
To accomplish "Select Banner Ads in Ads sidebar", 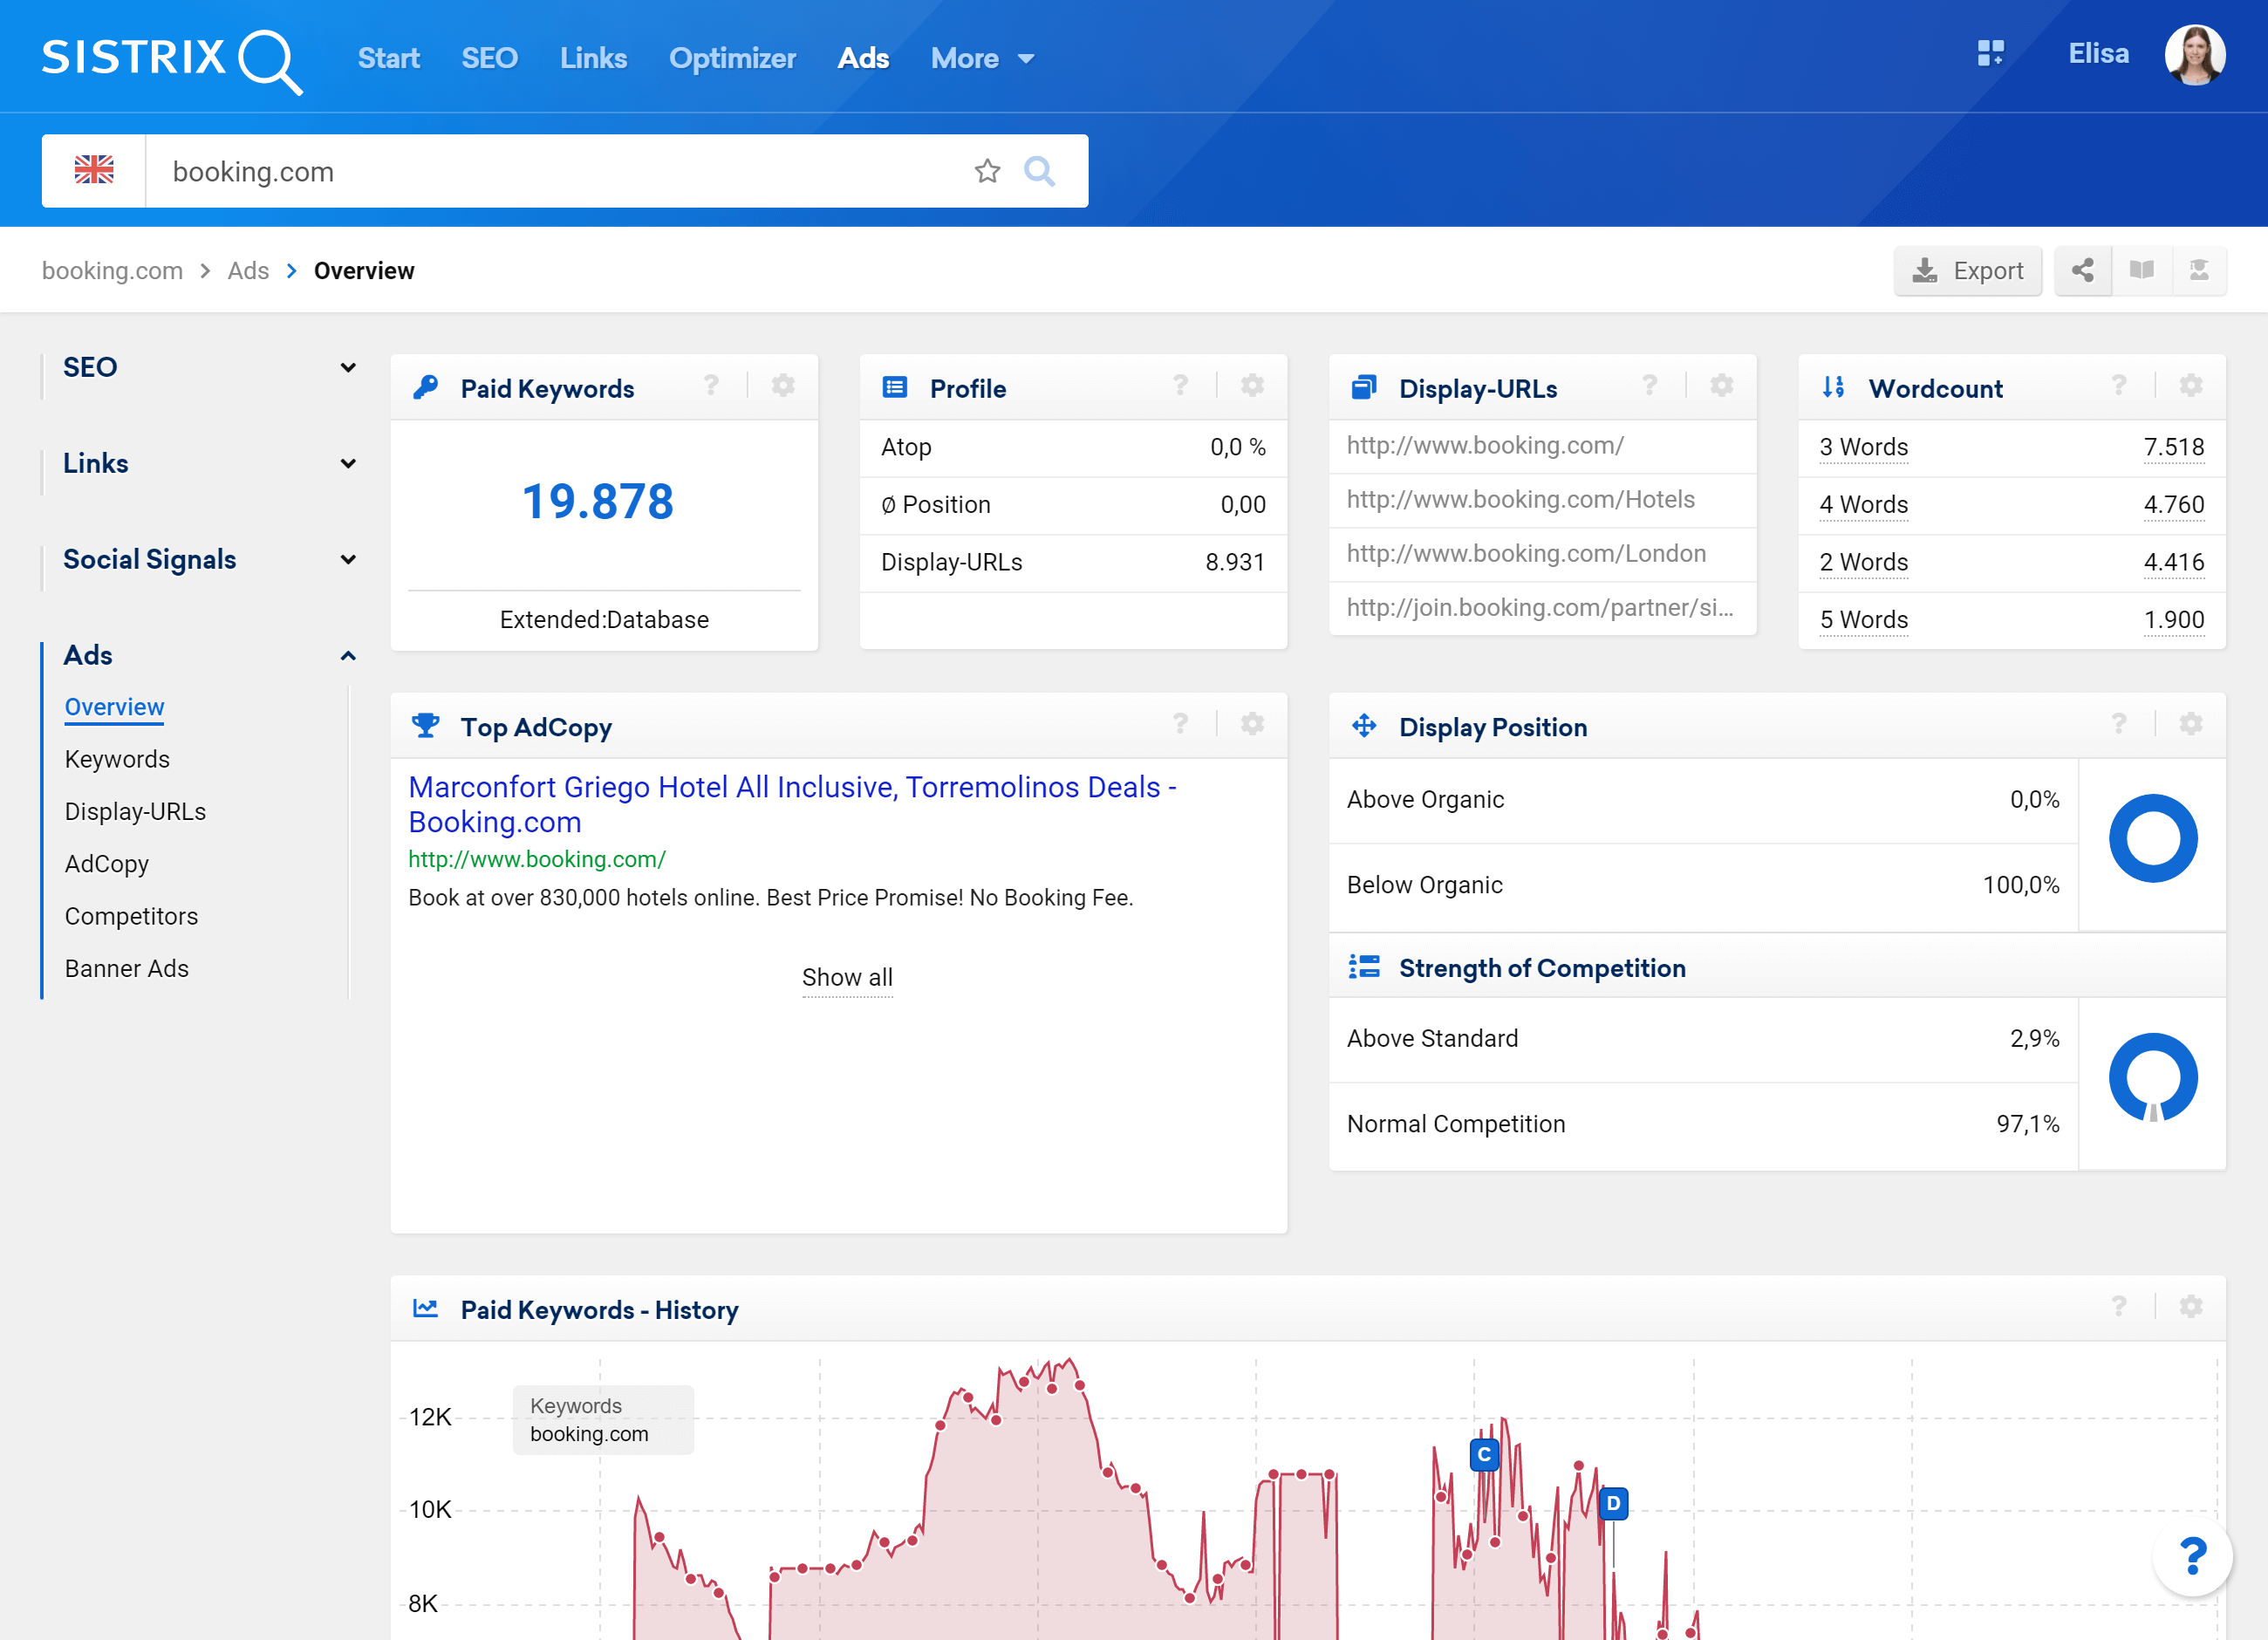I will 126,968.
